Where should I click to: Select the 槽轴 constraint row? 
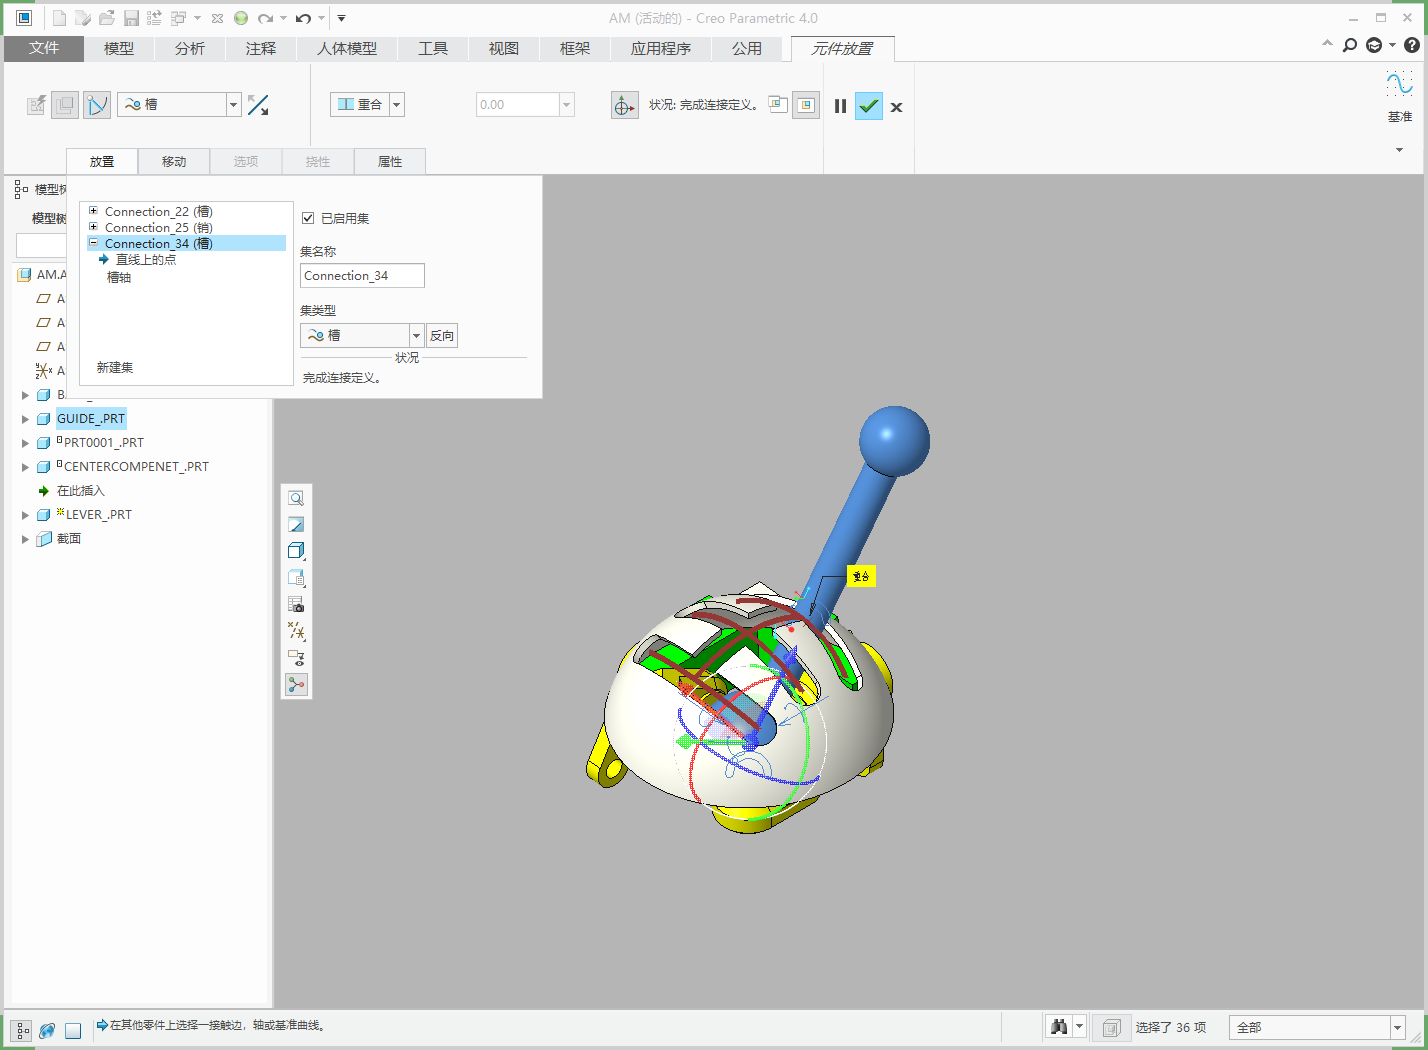[x=119, y=277]
